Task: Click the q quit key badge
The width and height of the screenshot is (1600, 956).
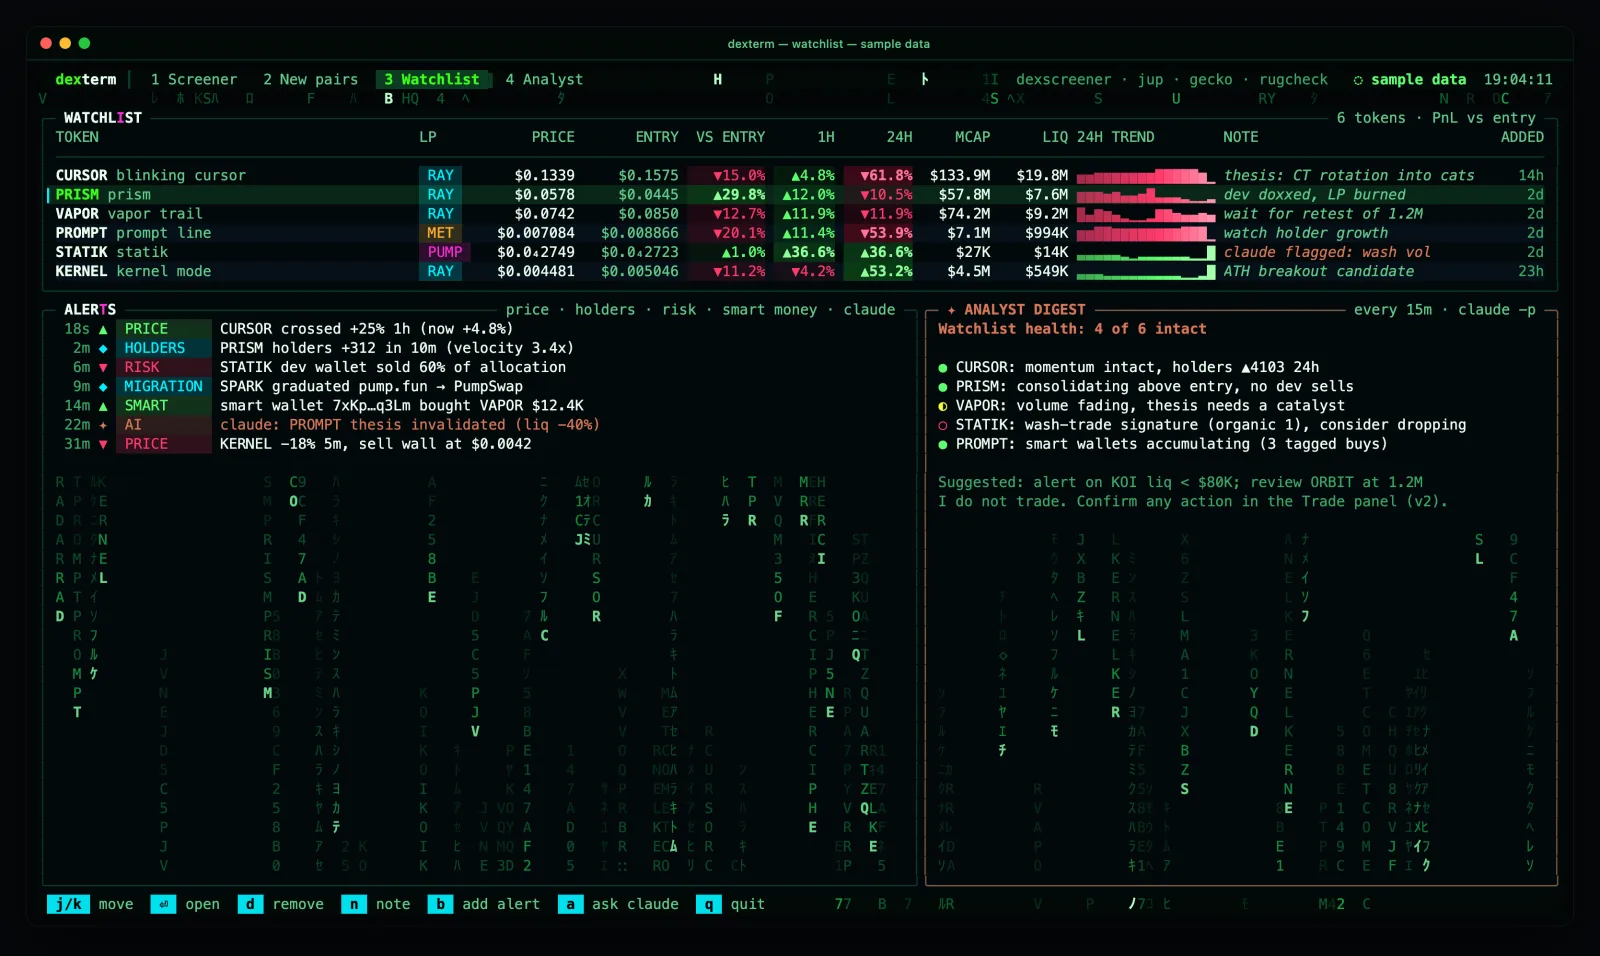Action: pos(709,904)
